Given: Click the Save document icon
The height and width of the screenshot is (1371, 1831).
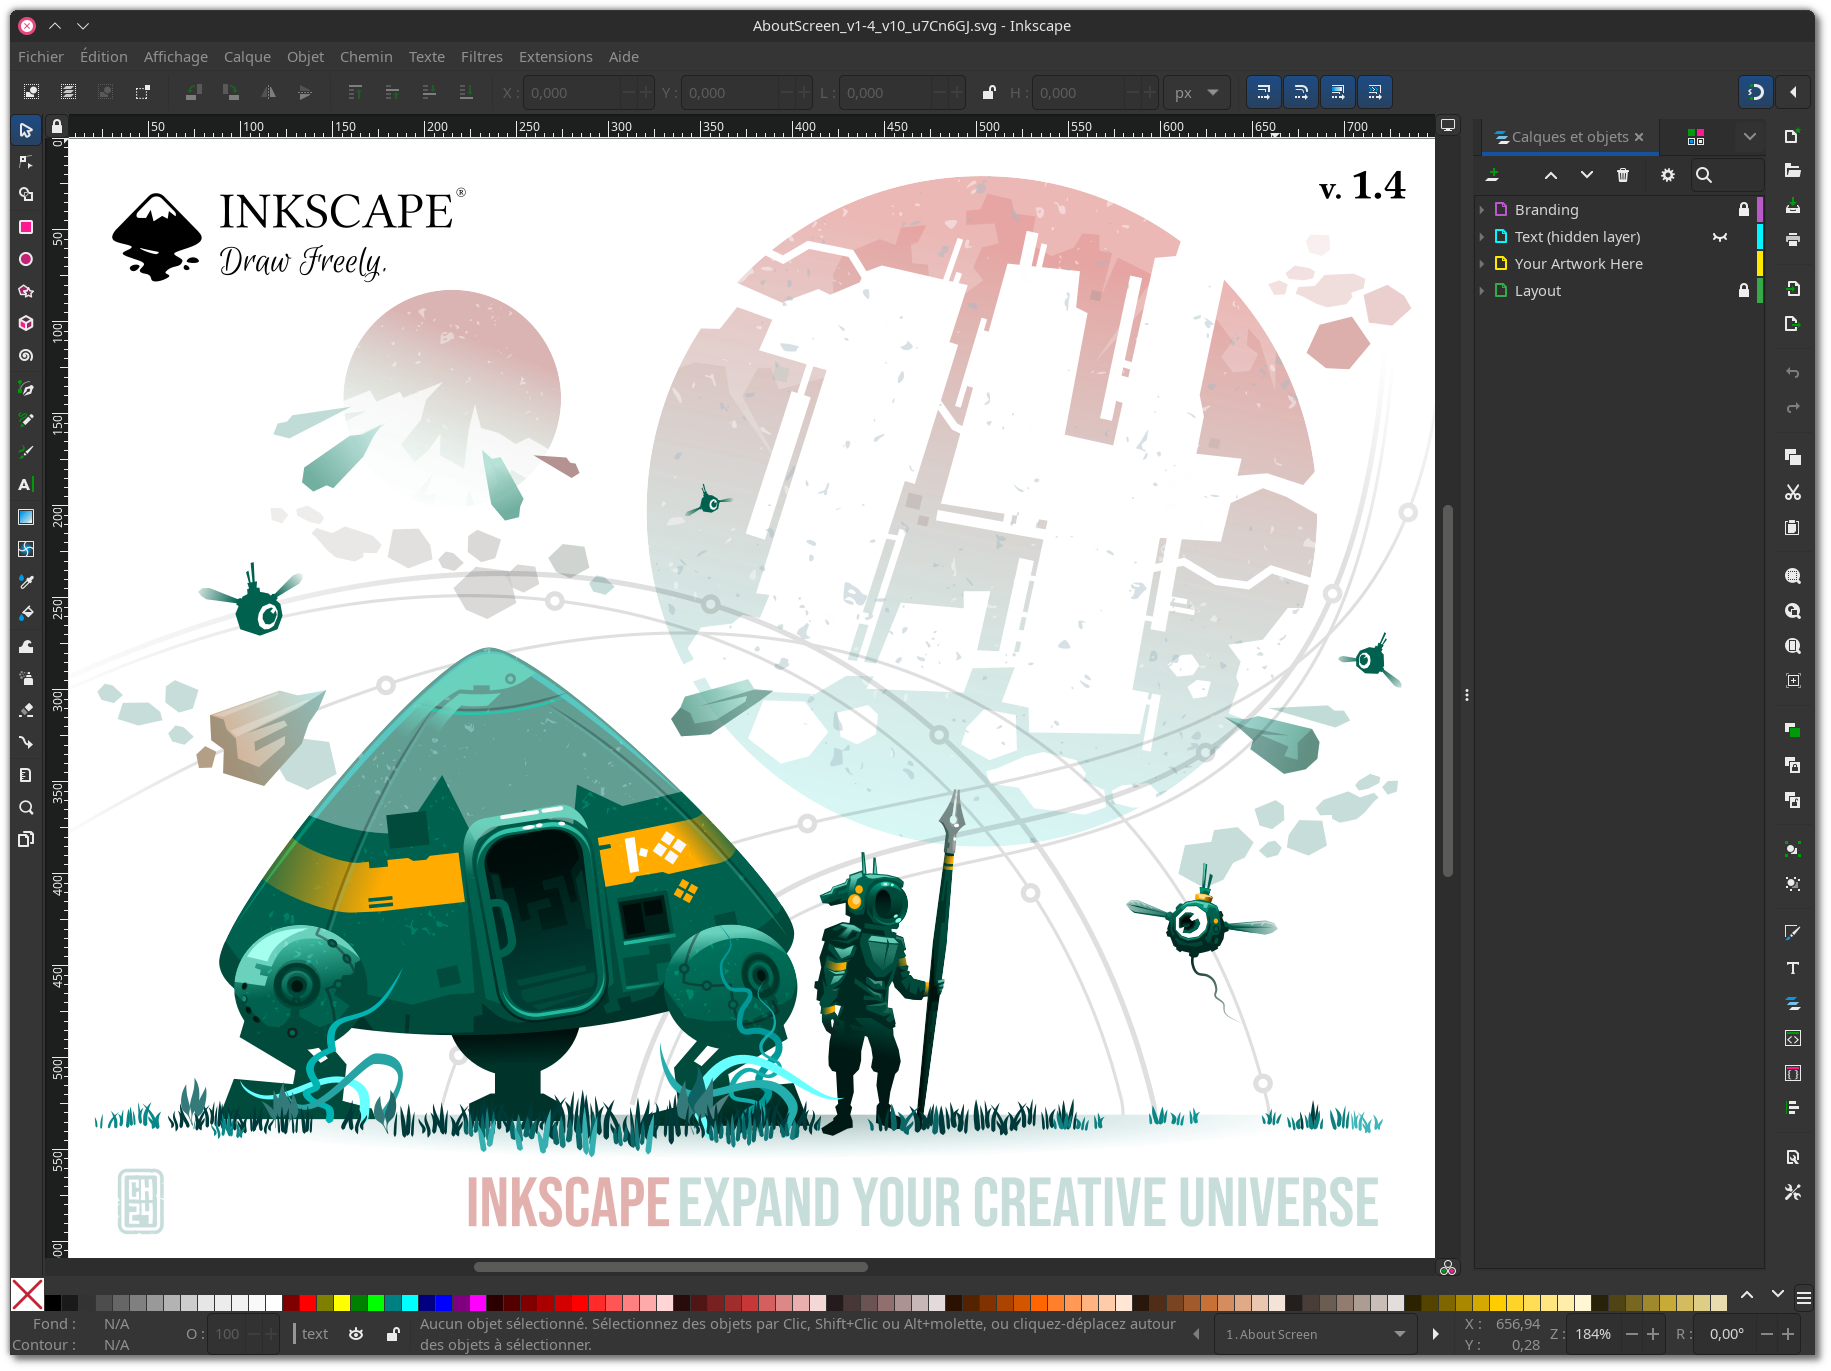Looking at the screenshot, I should (1793, 205).
